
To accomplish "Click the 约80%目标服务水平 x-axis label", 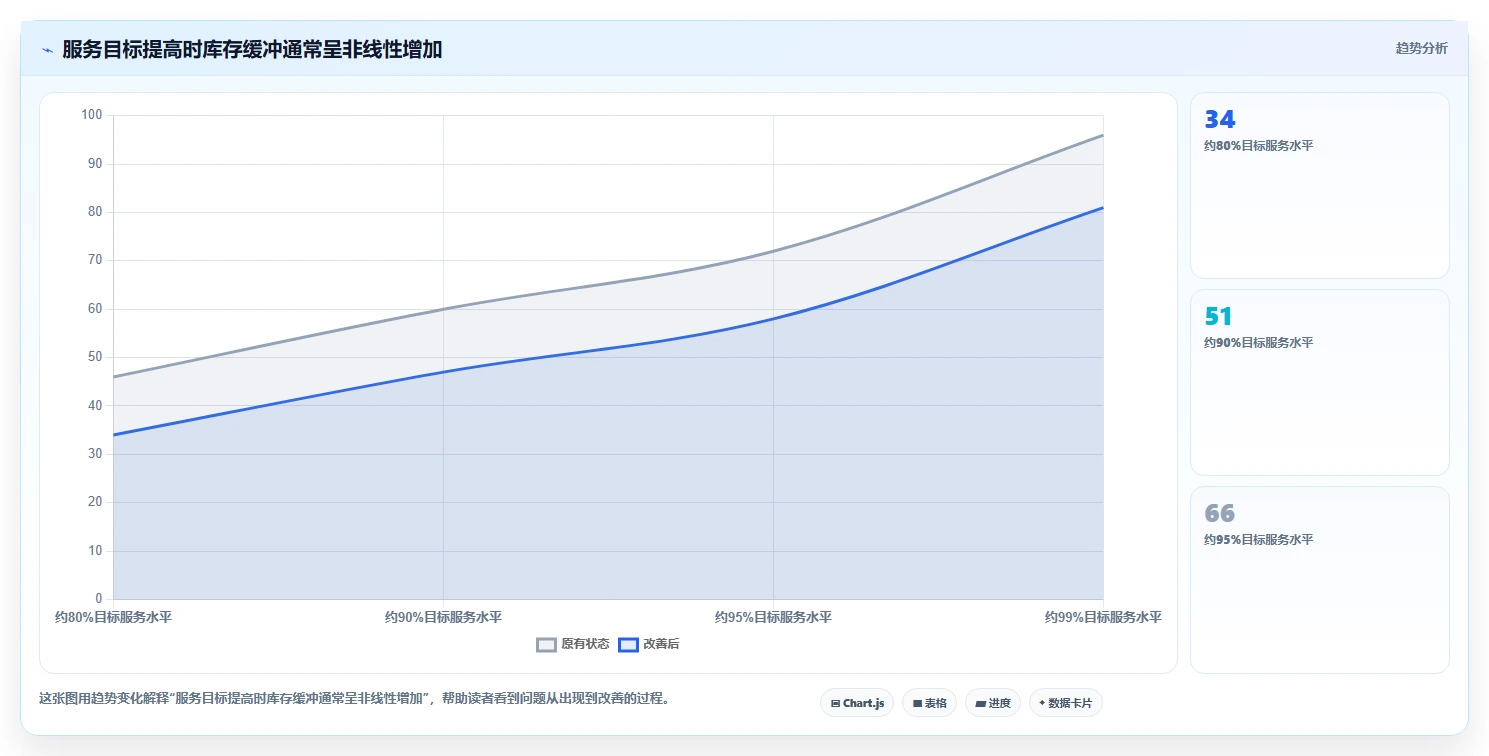I will [113, 617].
